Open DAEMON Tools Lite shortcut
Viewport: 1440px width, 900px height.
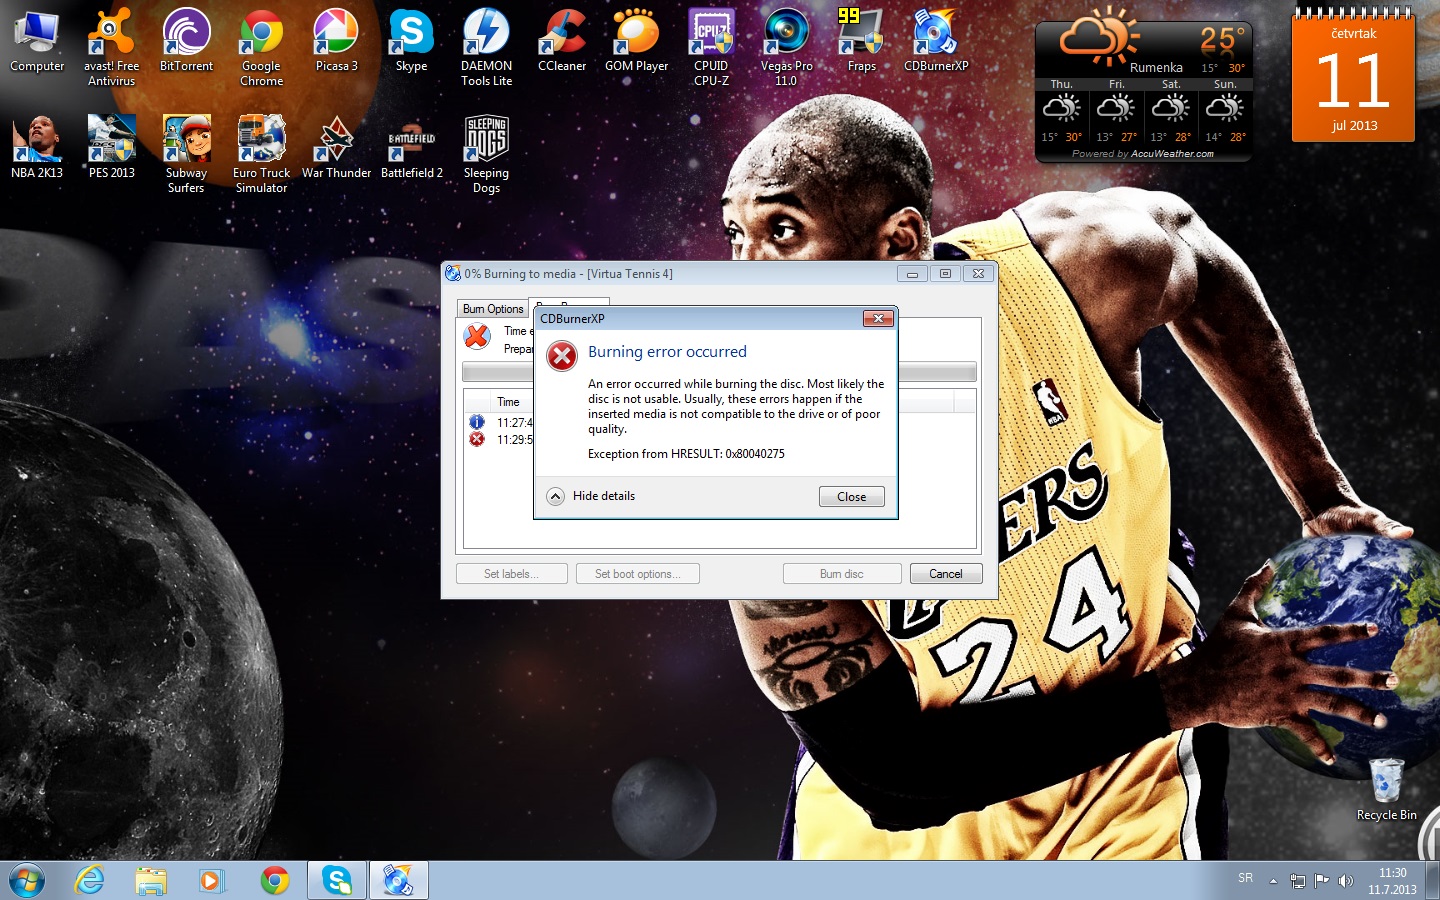(486, 47)
